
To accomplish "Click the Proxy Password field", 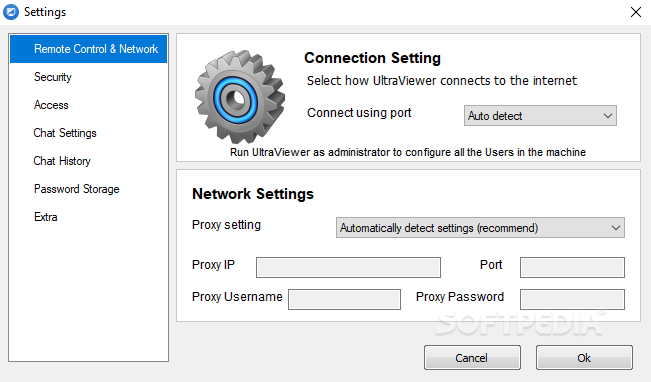I will point(572,299).
